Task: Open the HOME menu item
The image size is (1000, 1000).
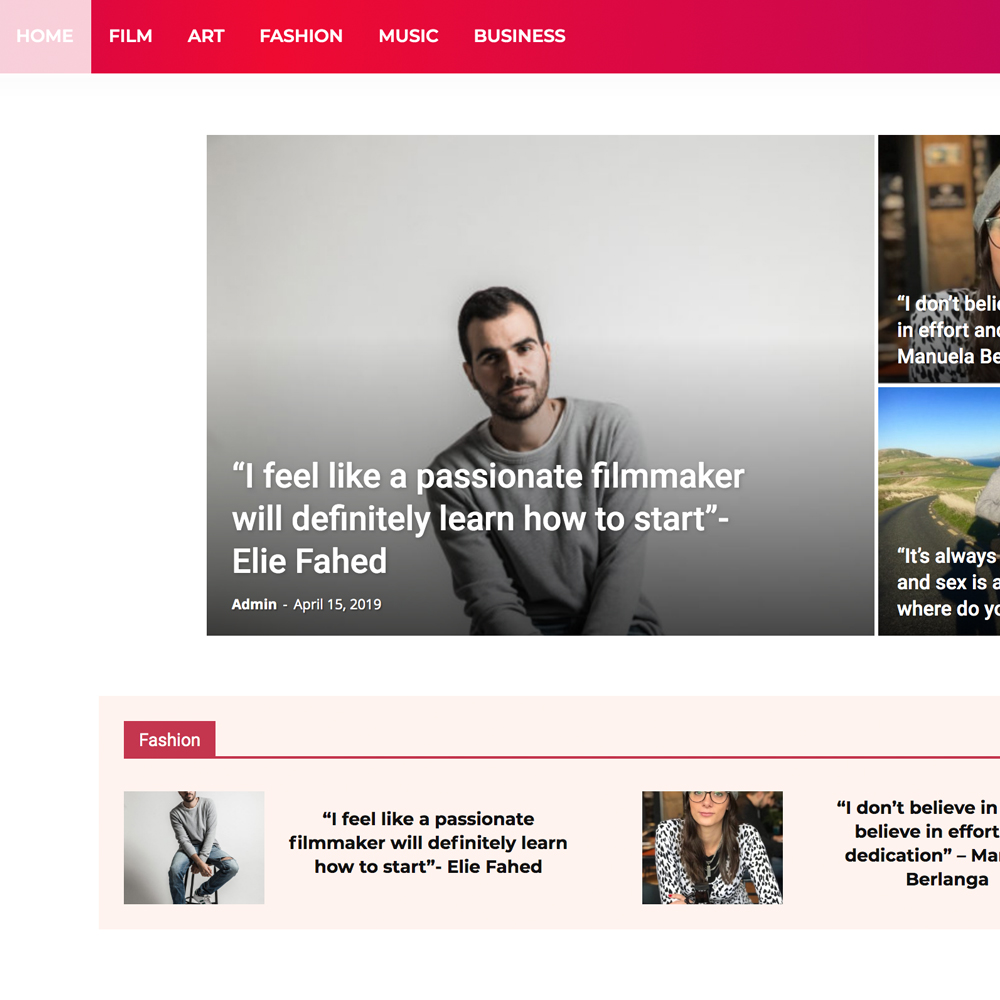Action: click(45, 36)
